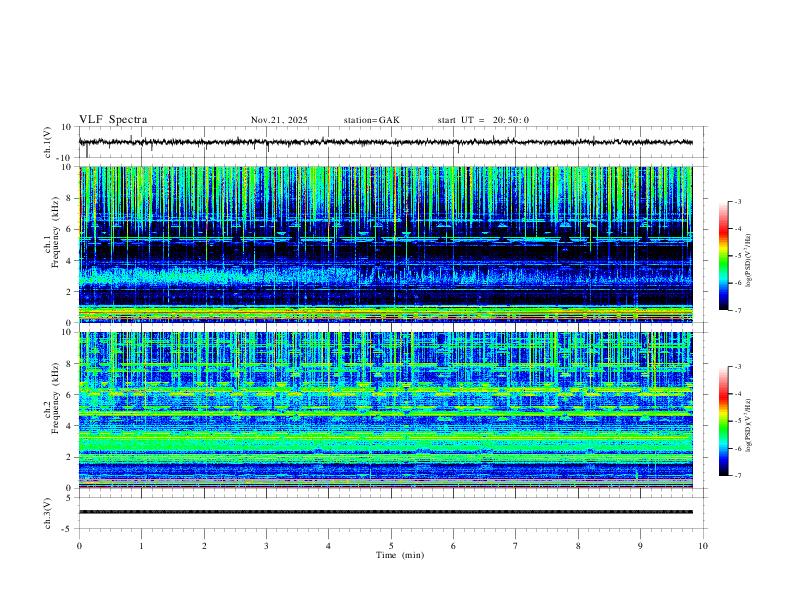Click time axis tick label "1"

point(141,546)
